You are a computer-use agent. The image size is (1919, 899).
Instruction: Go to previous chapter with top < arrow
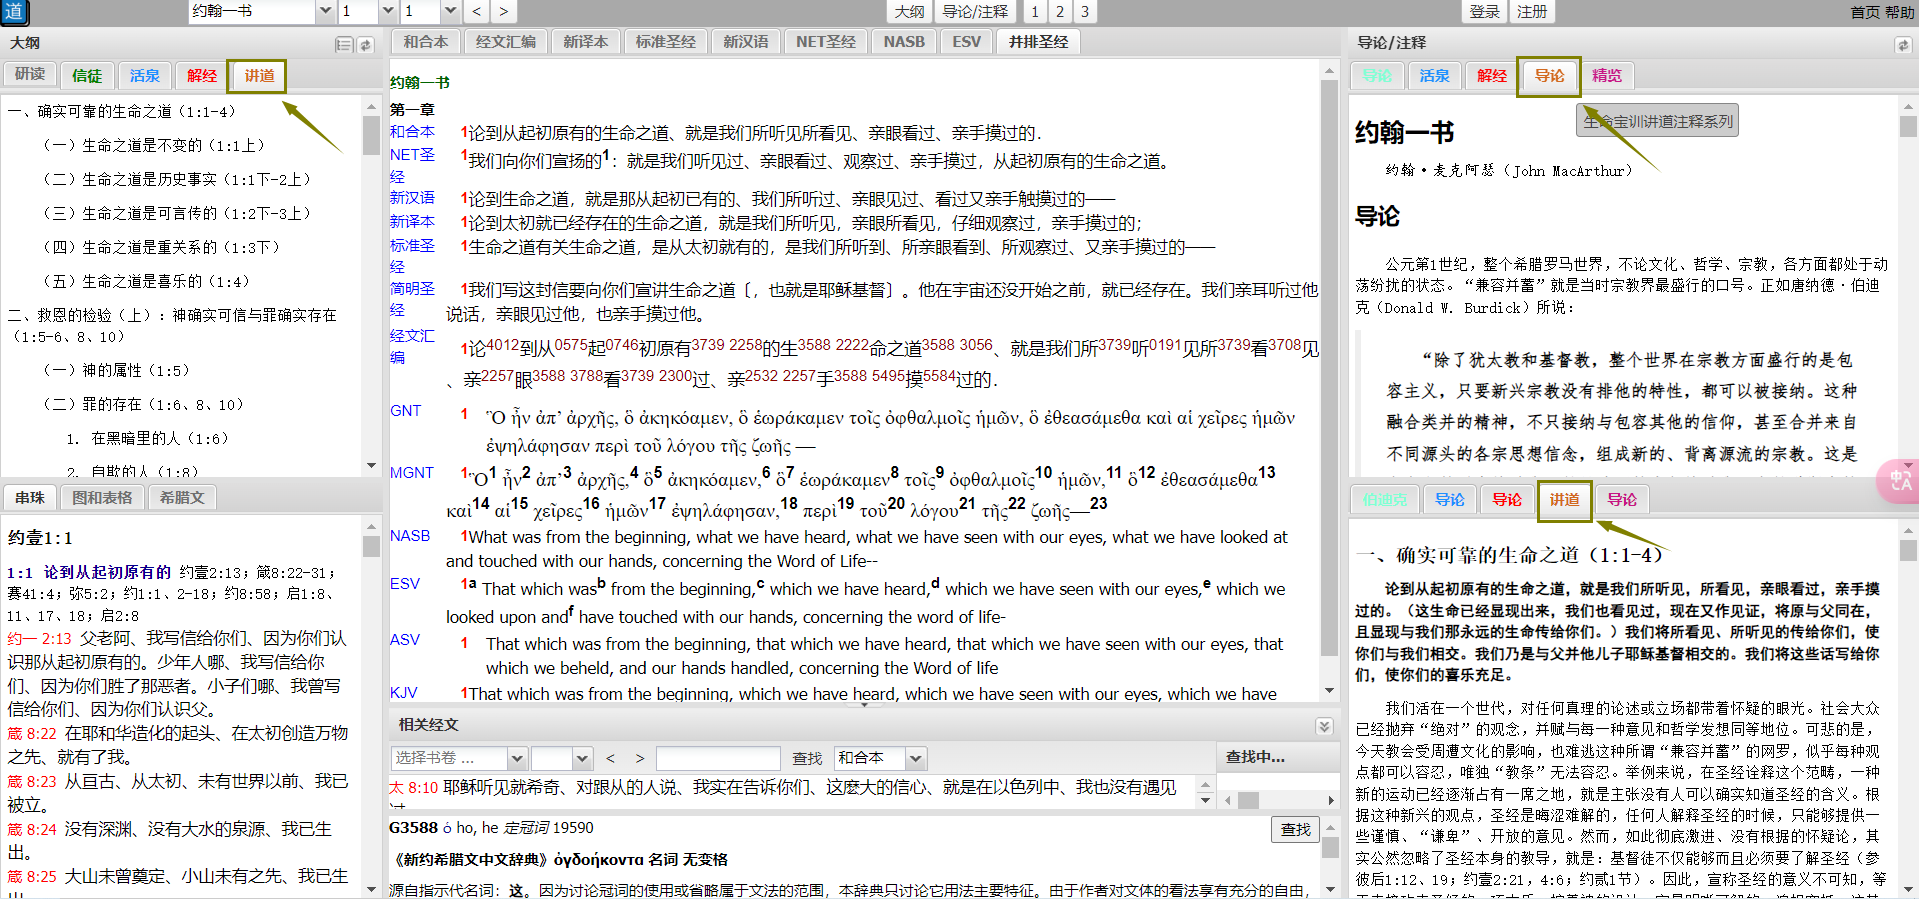pos(477,12)
